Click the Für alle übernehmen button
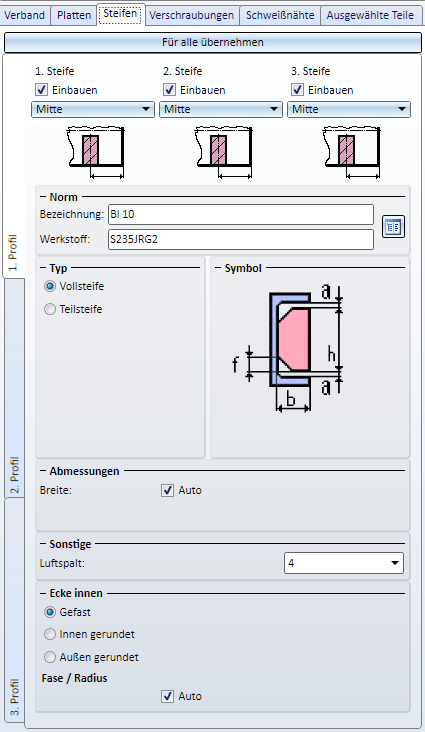425x732 pixels. pyautogui.click(x=212, y=42)
